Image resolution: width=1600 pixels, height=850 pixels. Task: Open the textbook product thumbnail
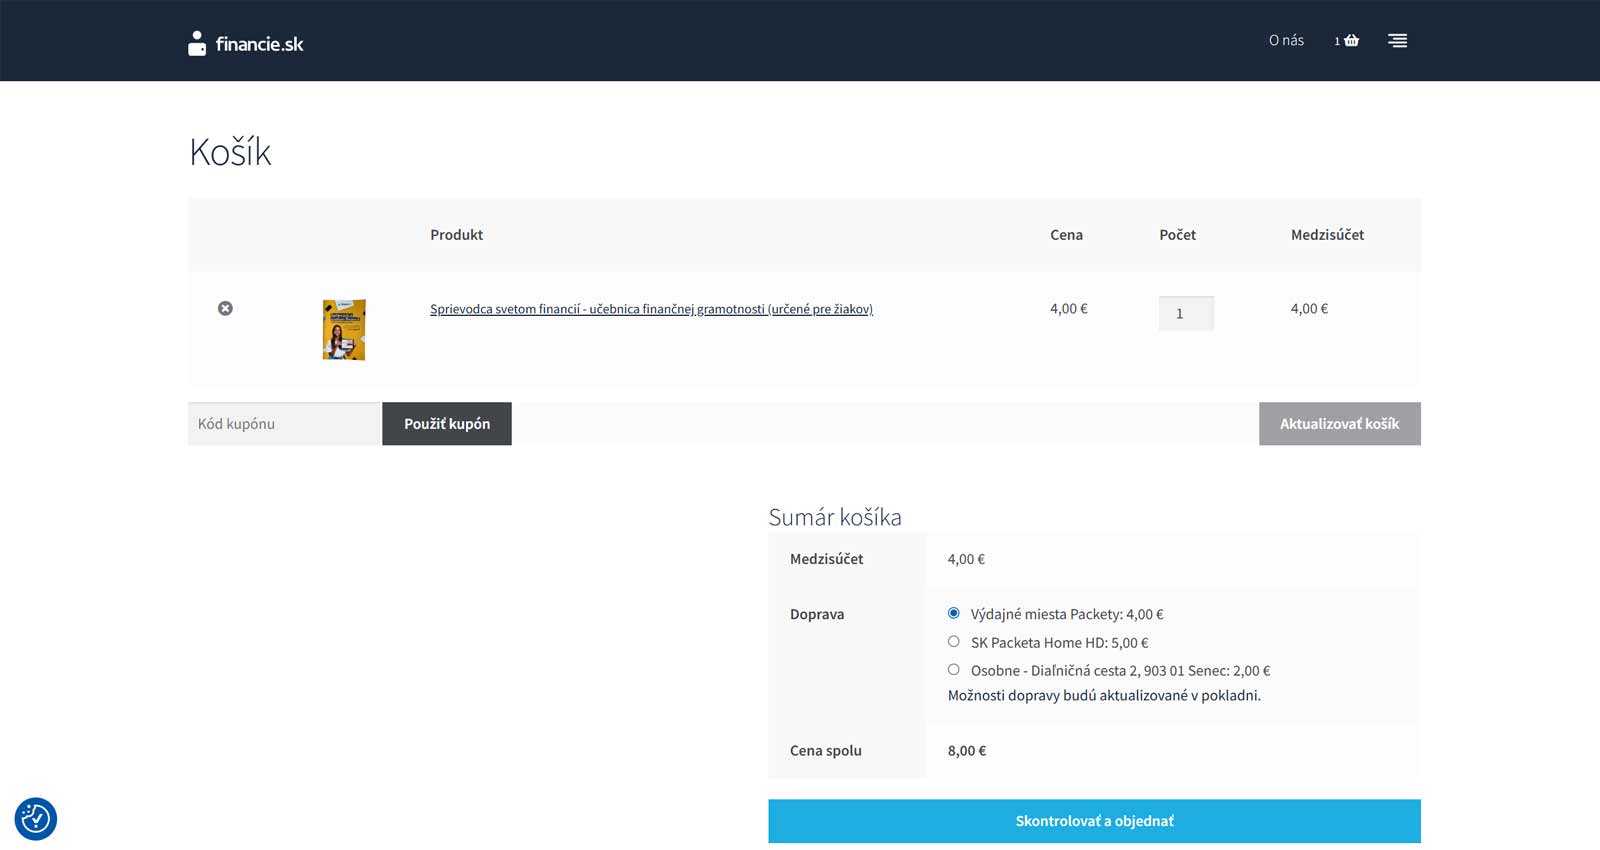click(344, 329)
